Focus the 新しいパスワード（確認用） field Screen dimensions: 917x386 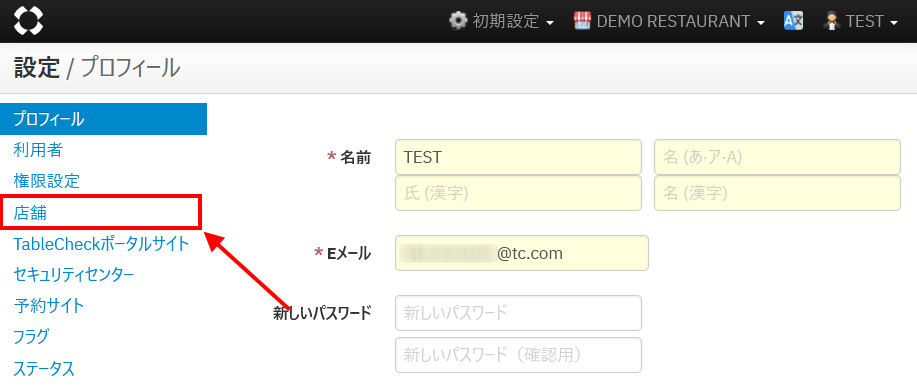point(519,355)
